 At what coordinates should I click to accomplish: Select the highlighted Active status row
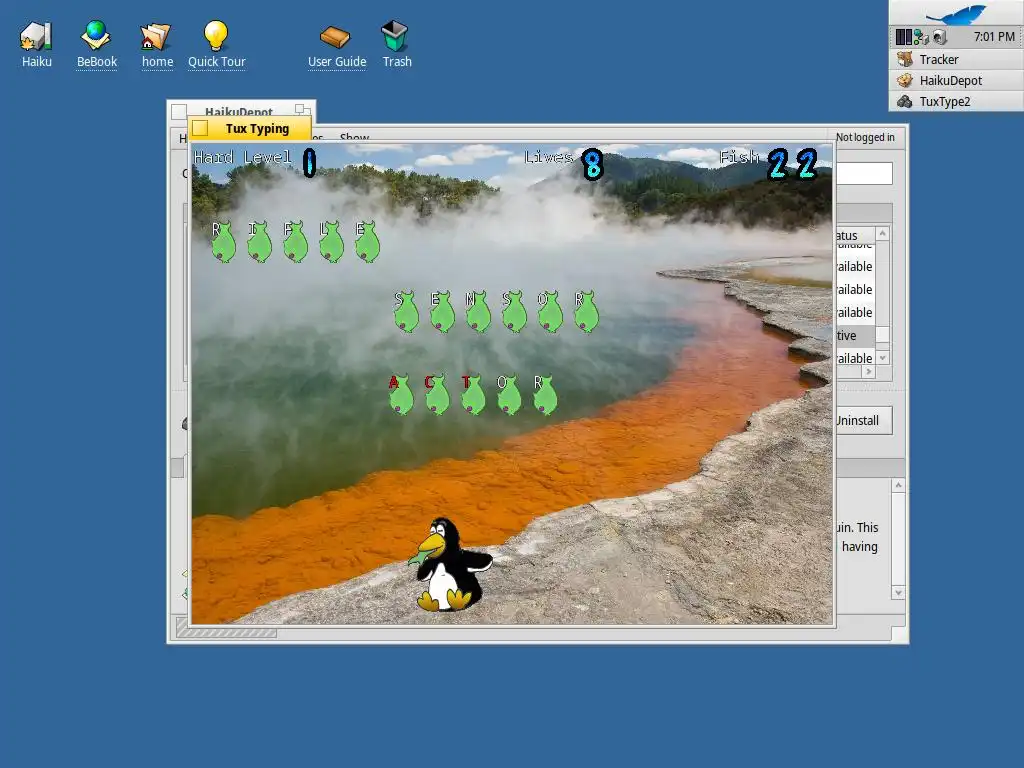[x=856, y=335]
